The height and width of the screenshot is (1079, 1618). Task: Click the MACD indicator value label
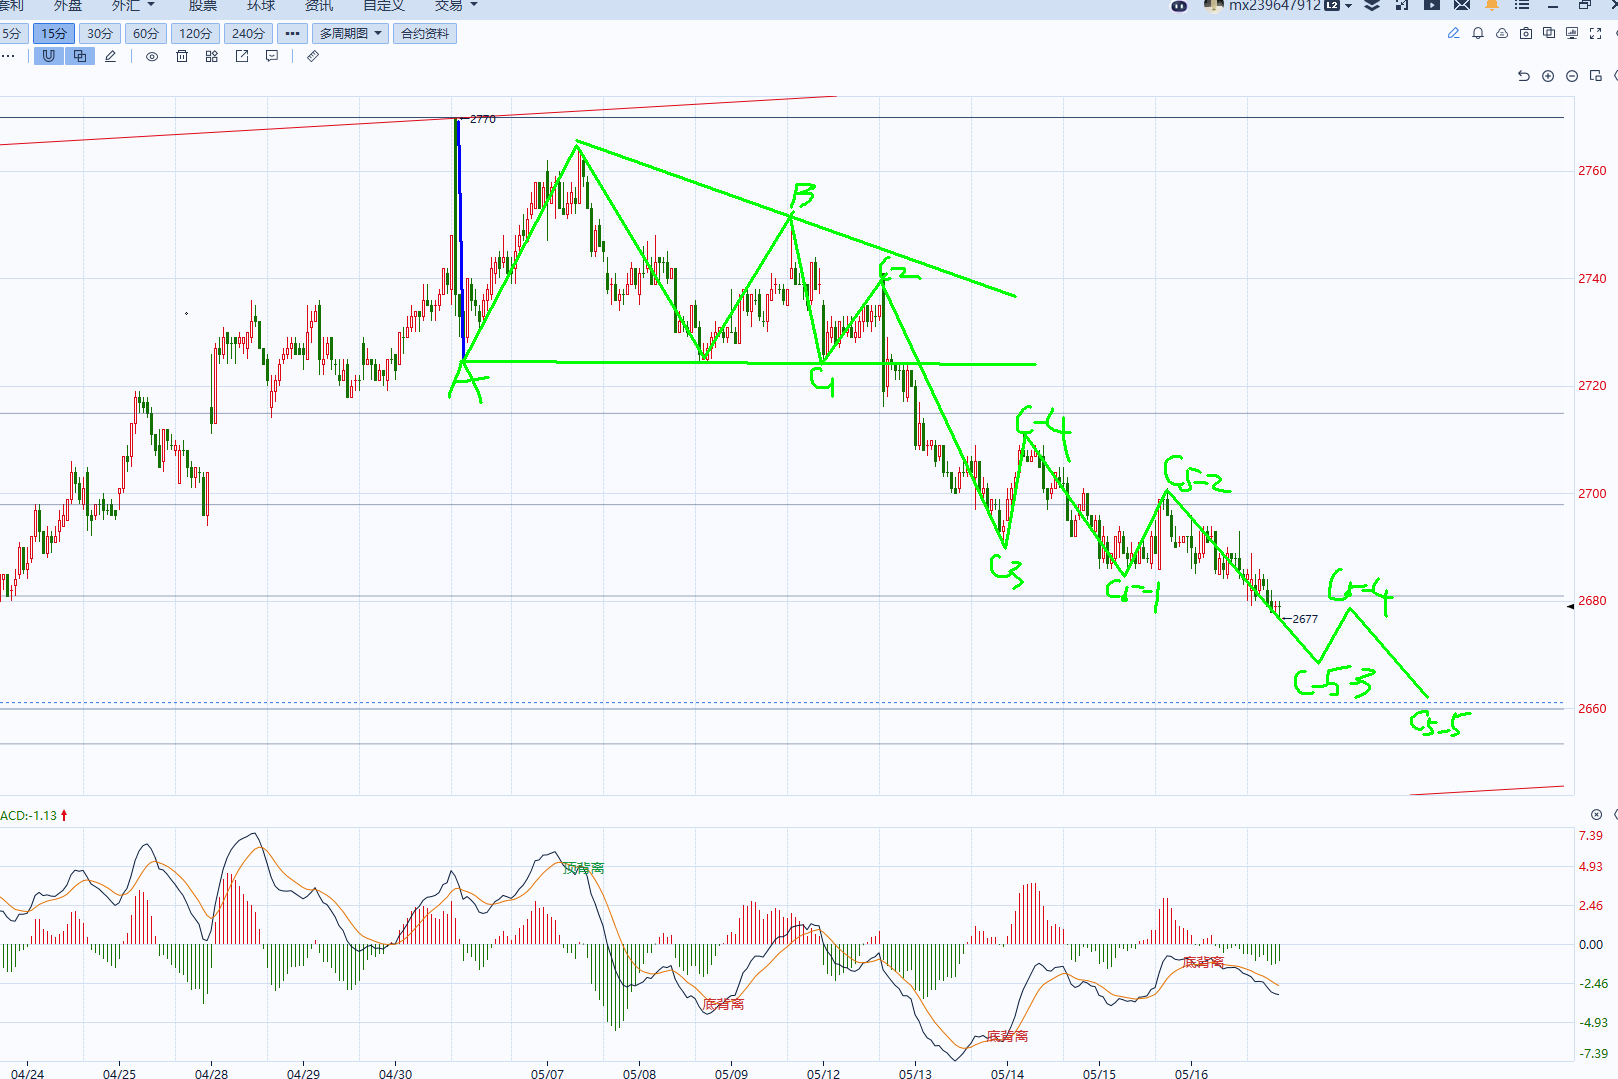pos(29,816)
